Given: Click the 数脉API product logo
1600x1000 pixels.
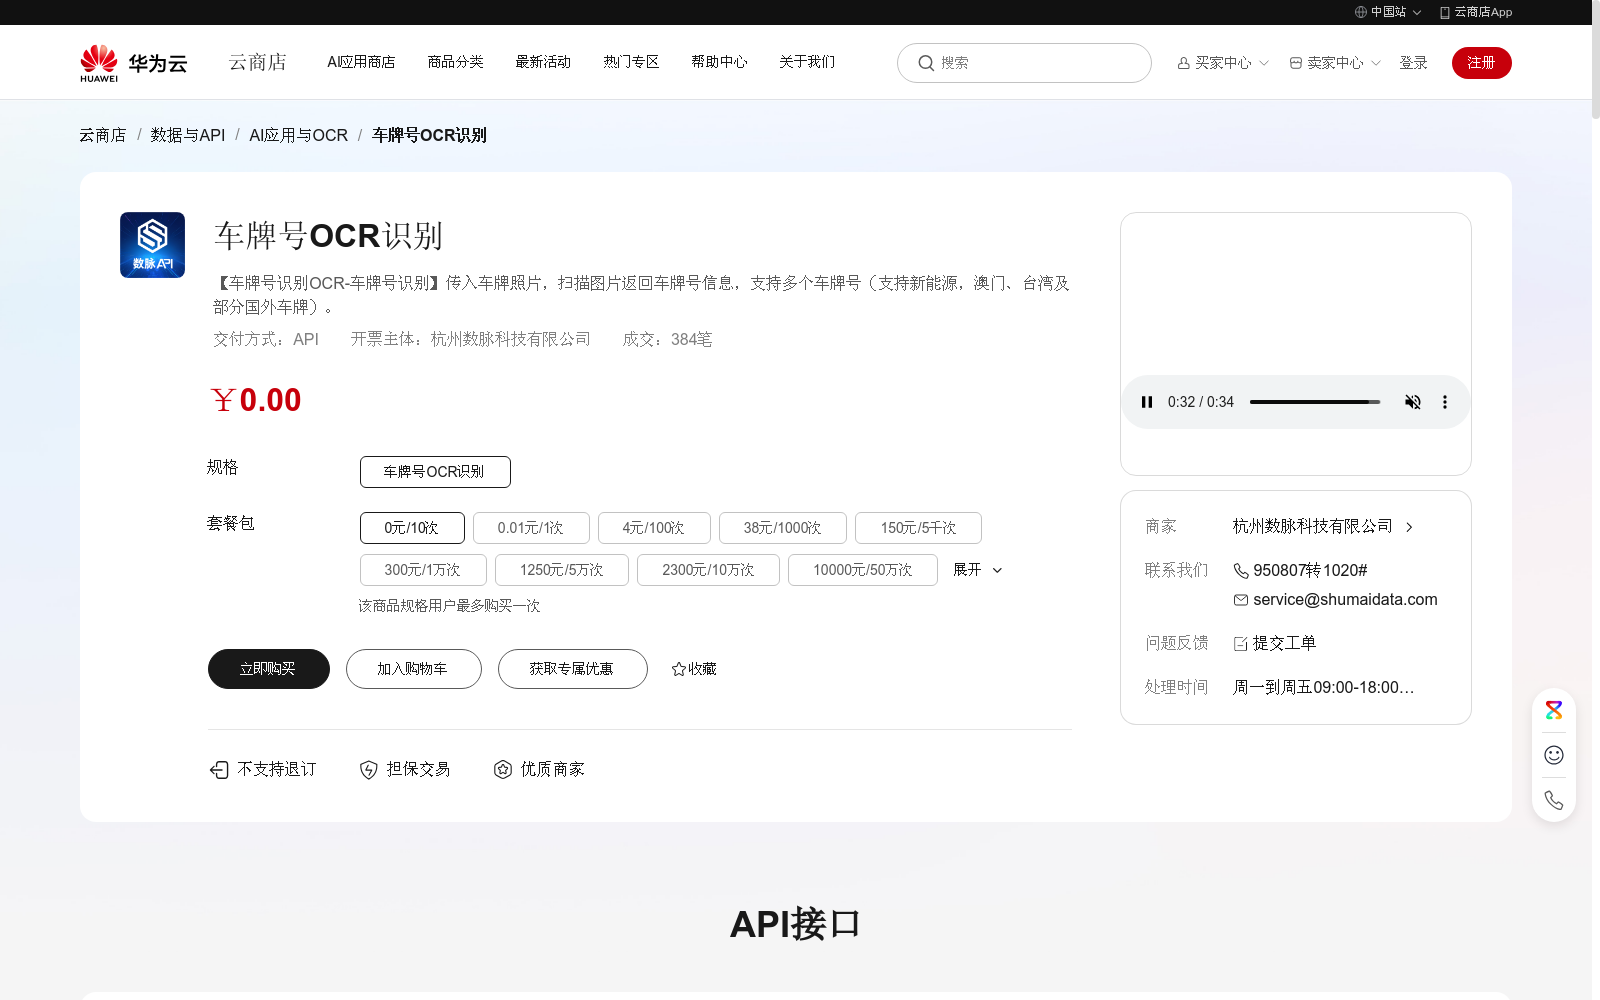Looking at the screenshot, I should [x=152, y=245].
